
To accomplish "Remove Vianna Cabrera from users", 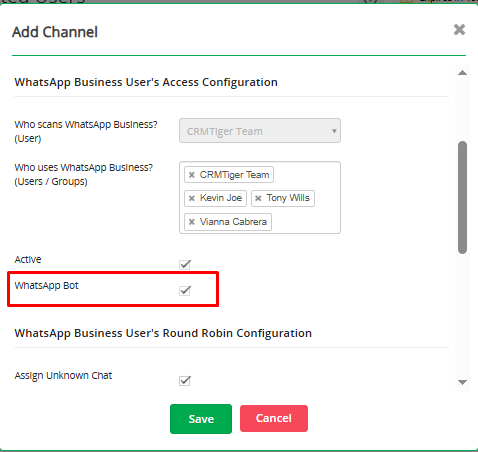I will pos(192,222).
